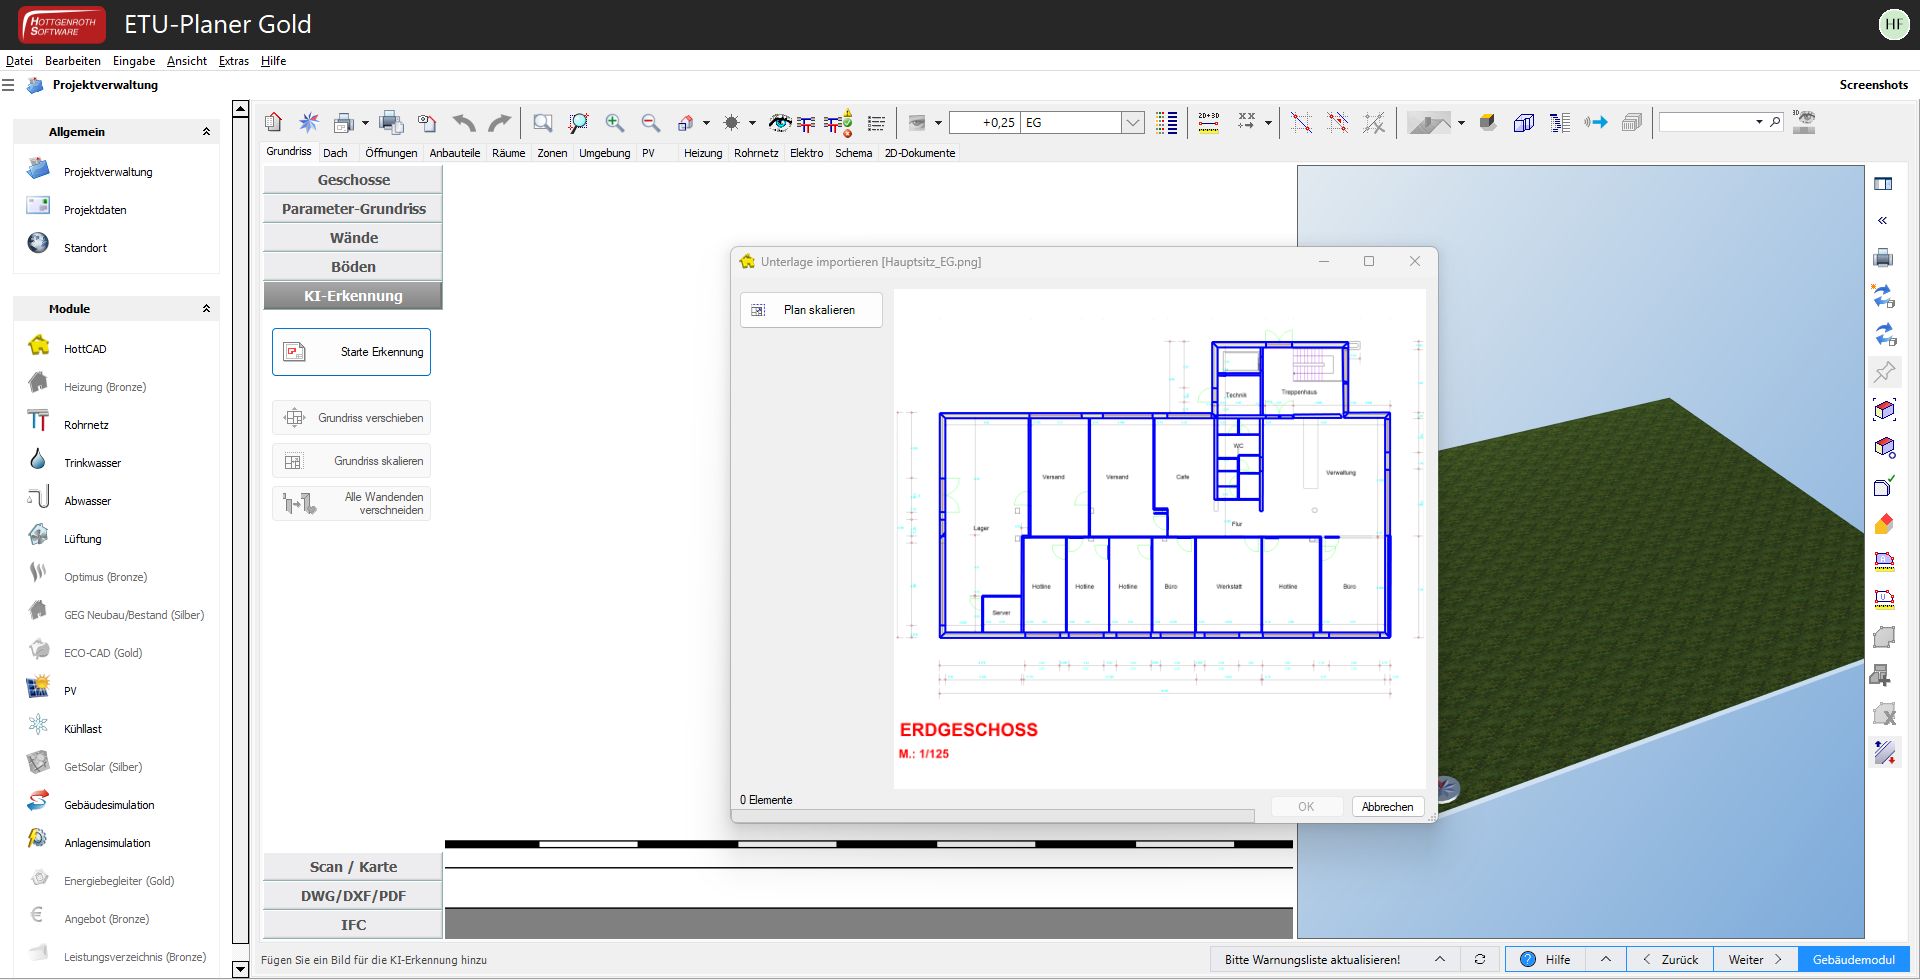The width and height of the screenshot is (1920, 980).
Task: Open Anlagensimulation module
Action: [107, 843]
